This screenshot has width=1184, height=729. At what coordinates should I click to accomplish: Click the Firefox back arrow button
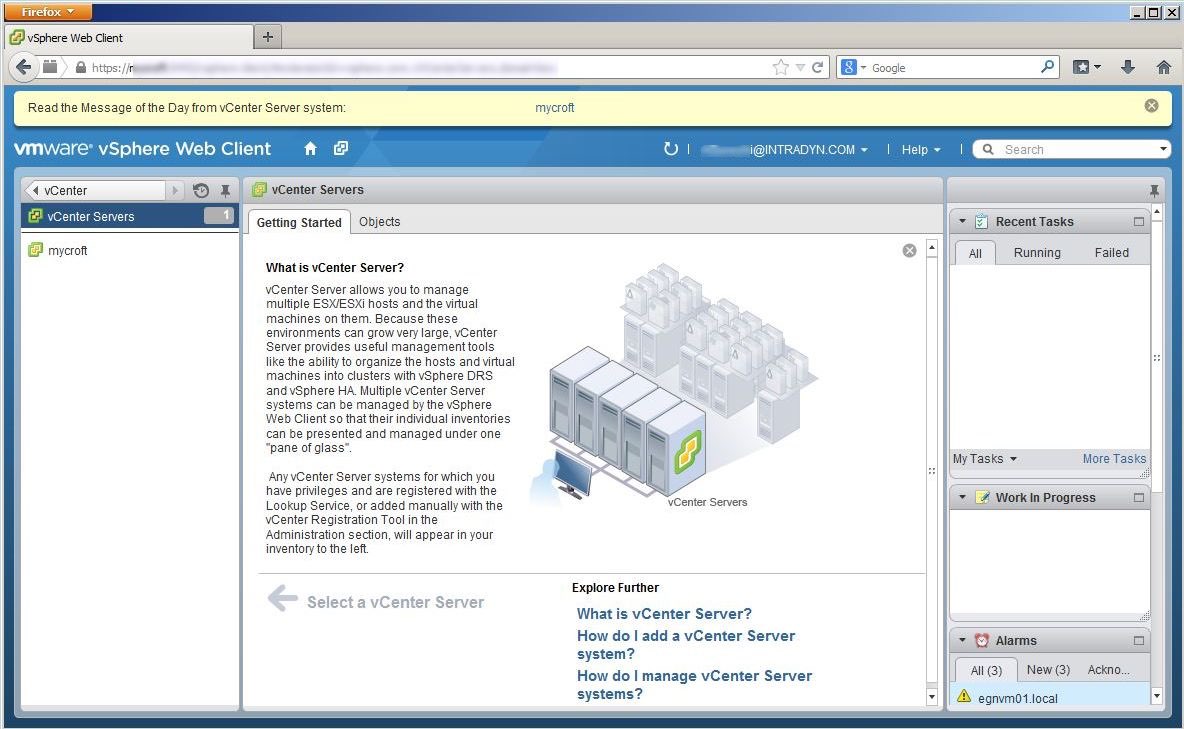click(23, 67)
